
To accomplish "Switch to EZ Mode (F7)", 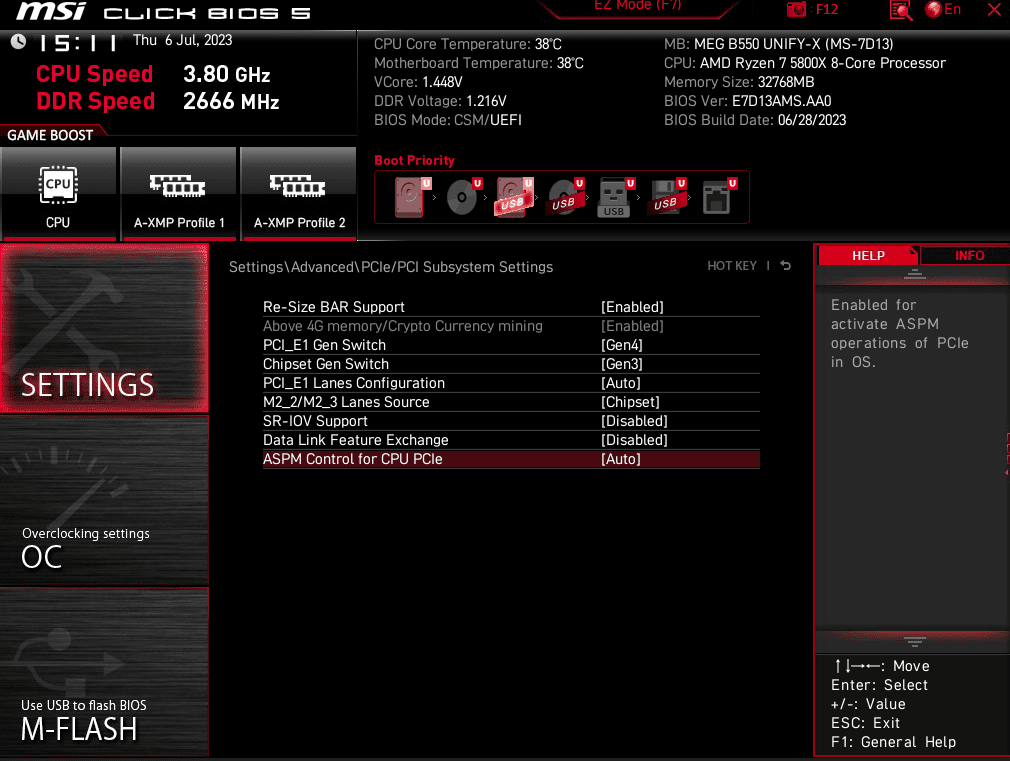I will [637, 6].
